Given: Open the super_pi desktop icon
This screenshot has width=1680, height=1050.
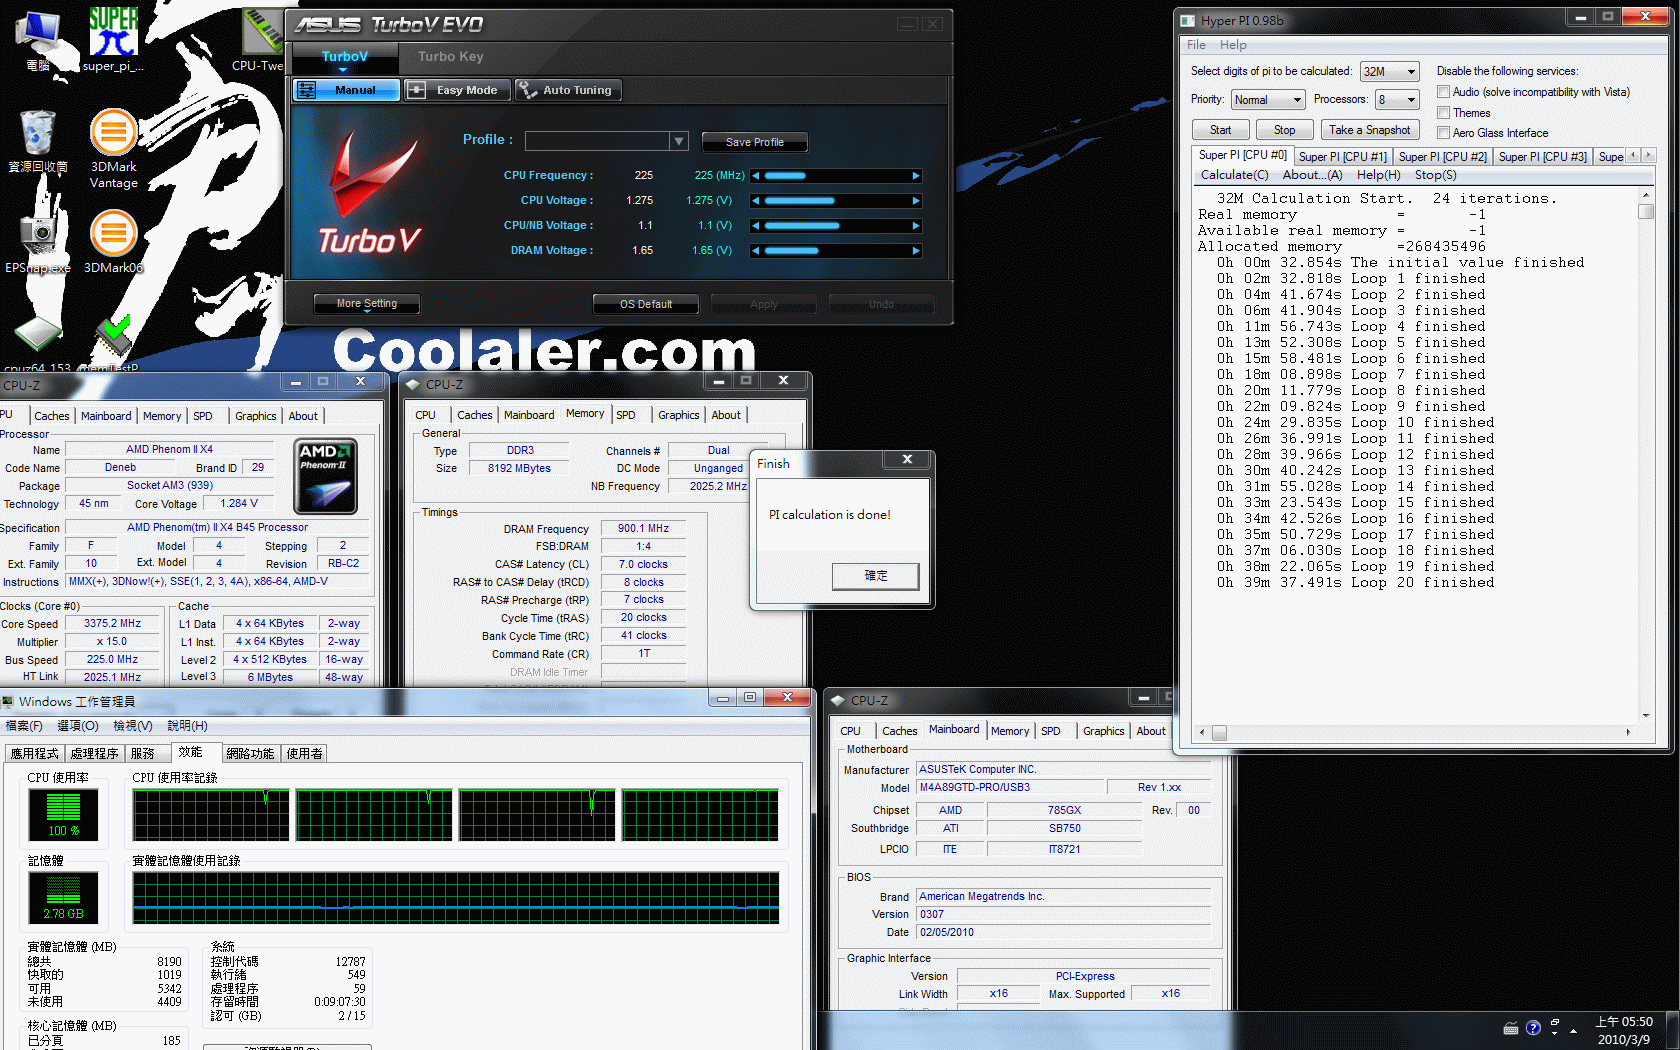Looking at the screenshot, I should coord(113,38).
